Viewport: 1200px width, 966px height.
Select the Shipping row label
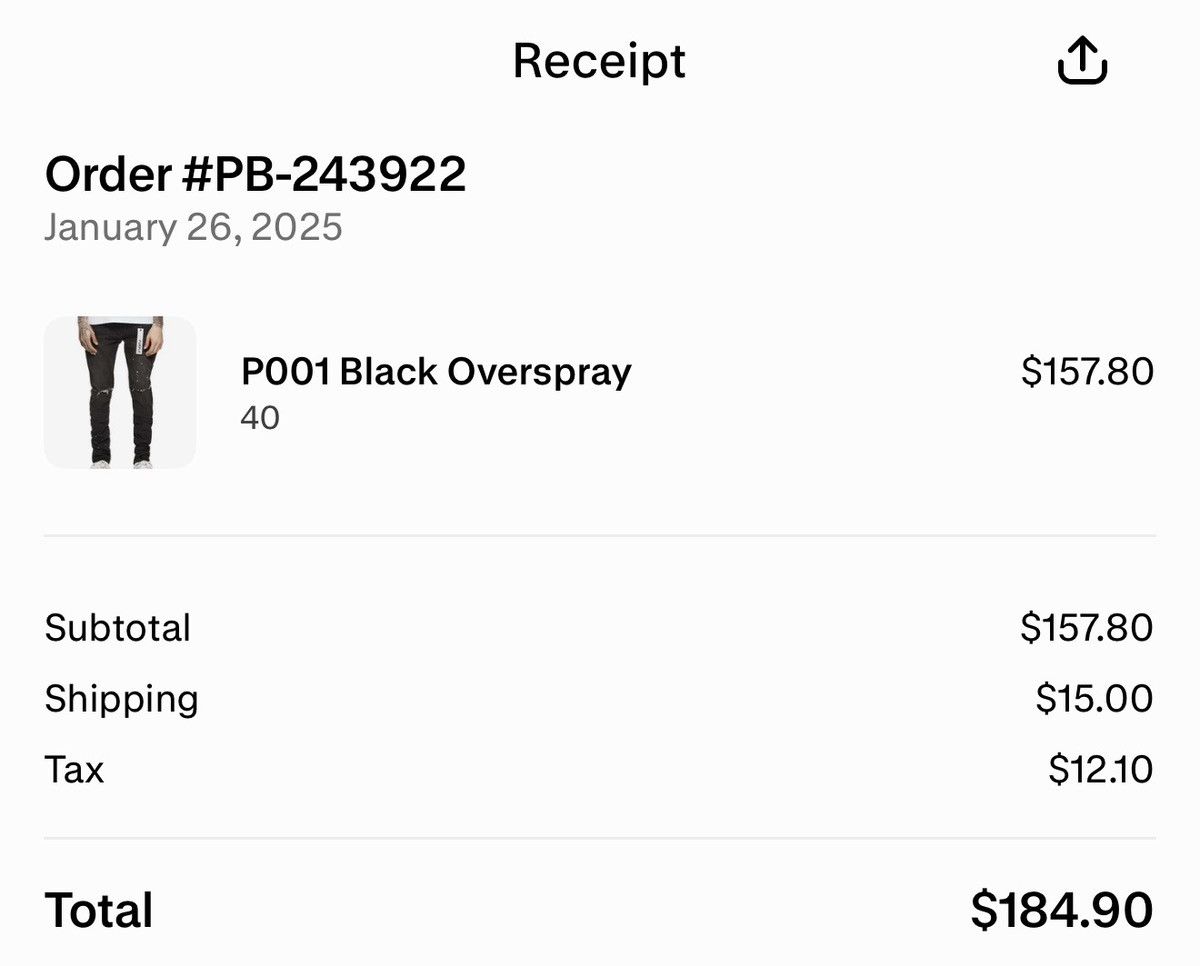[121, 699]
